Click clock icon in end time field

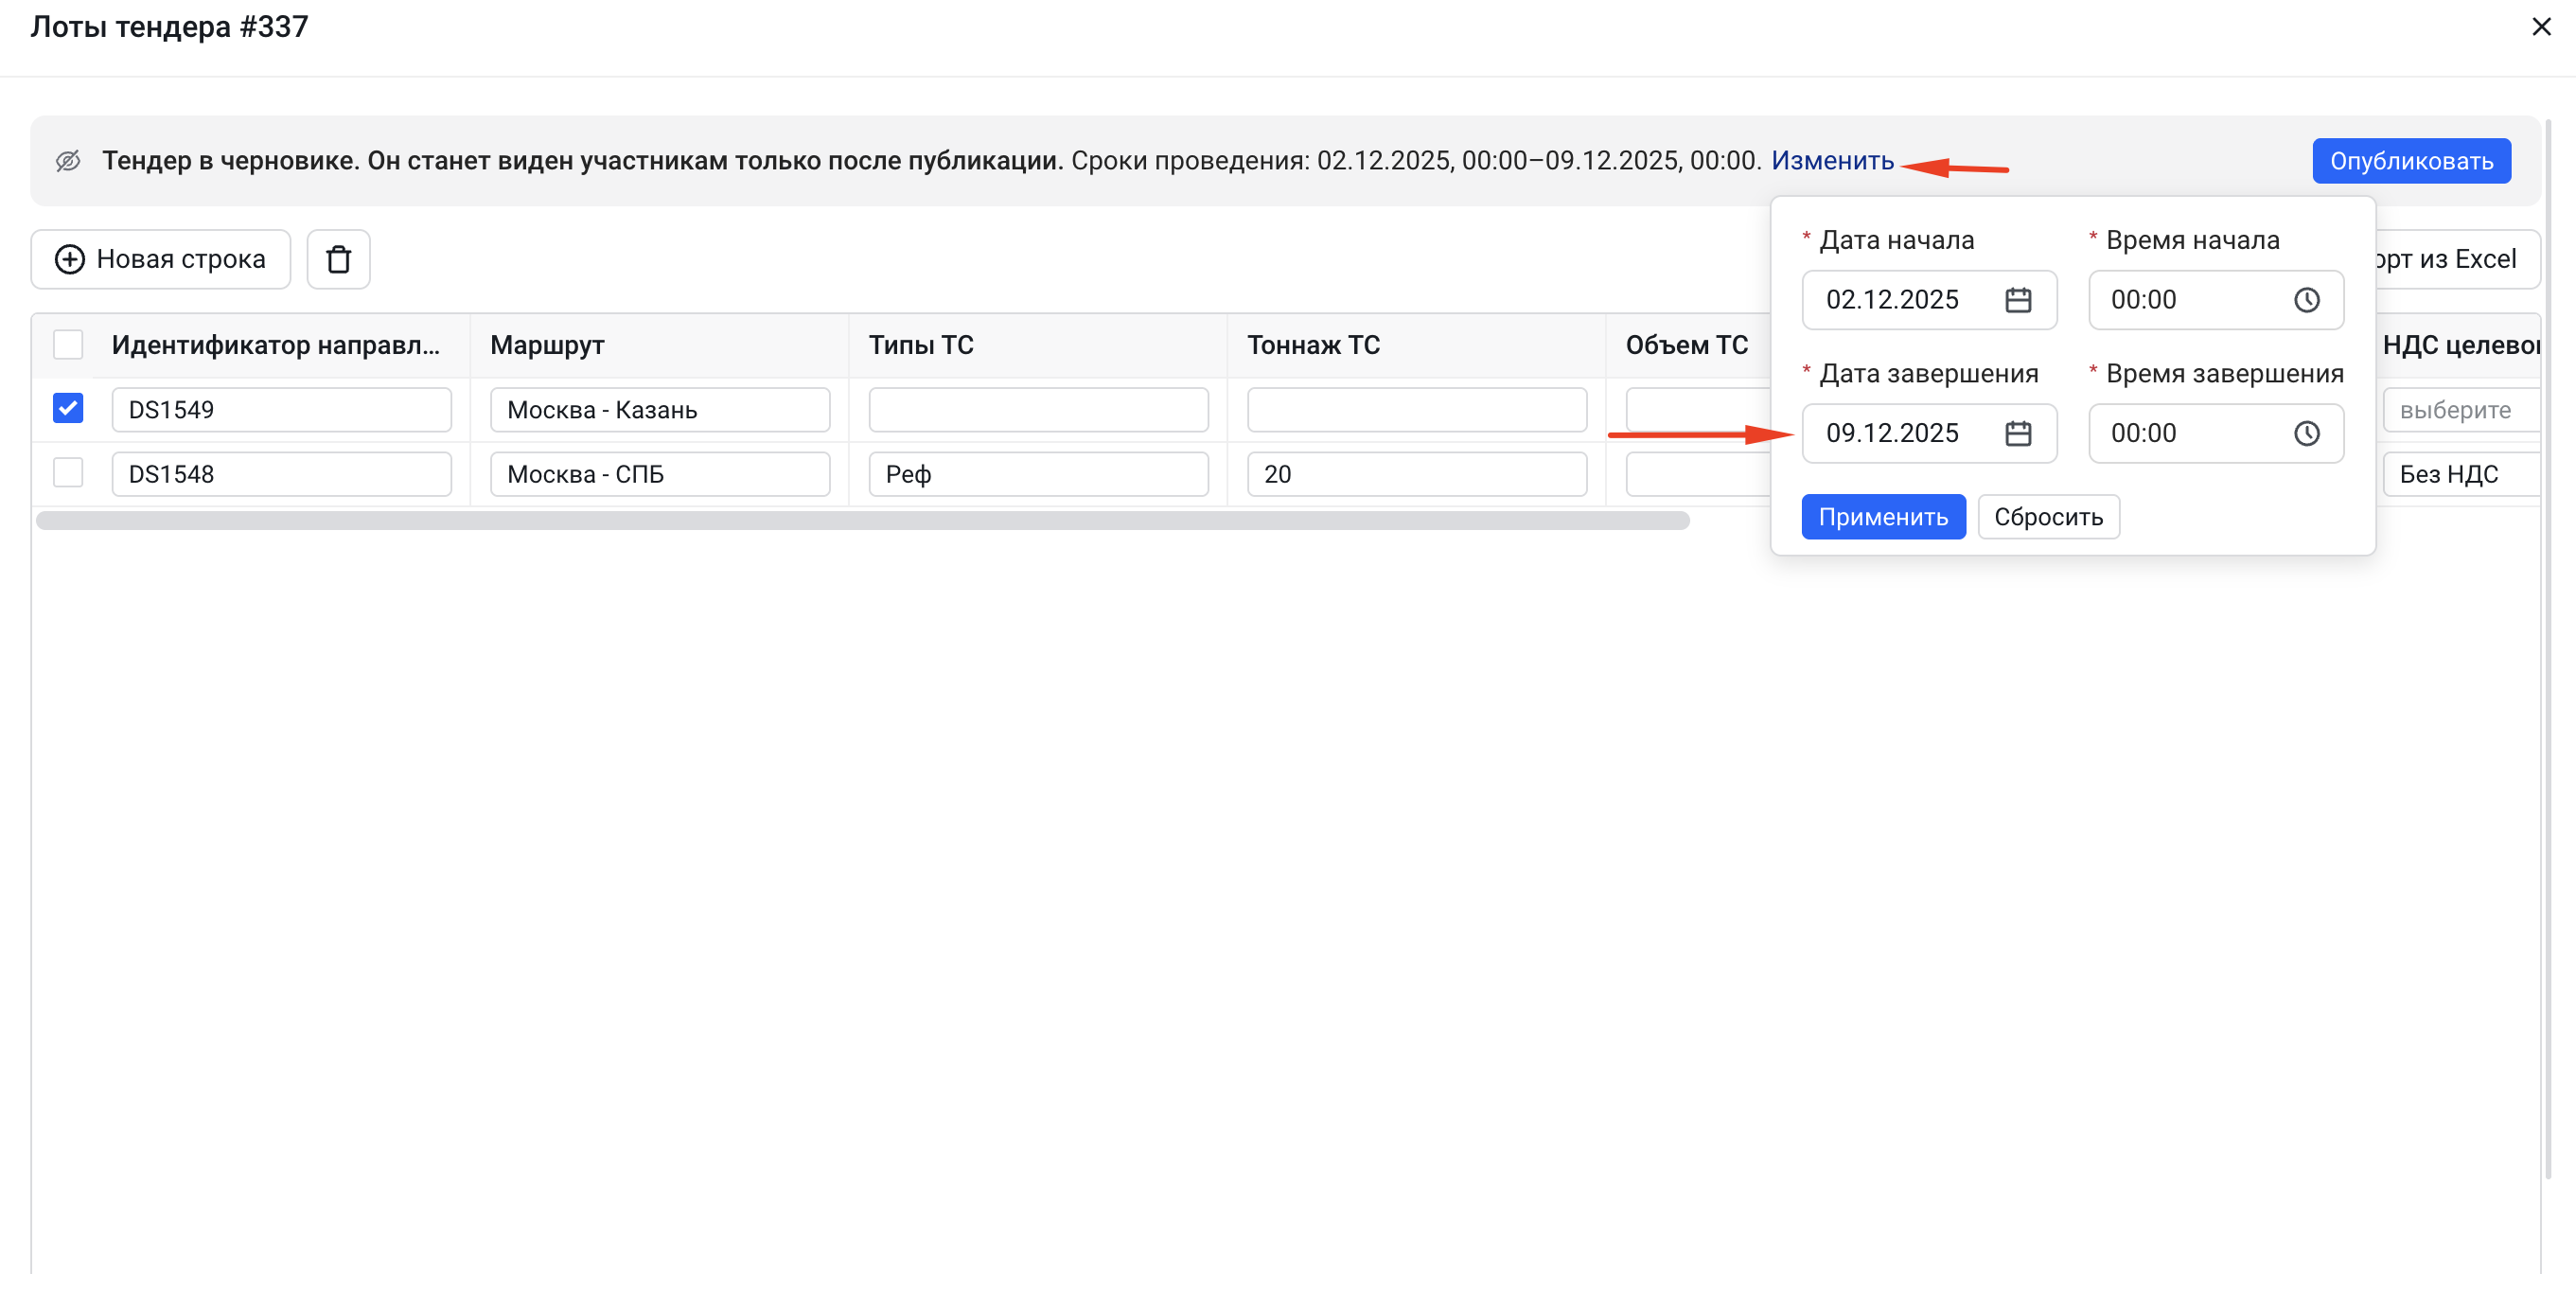pos(2306,433)
